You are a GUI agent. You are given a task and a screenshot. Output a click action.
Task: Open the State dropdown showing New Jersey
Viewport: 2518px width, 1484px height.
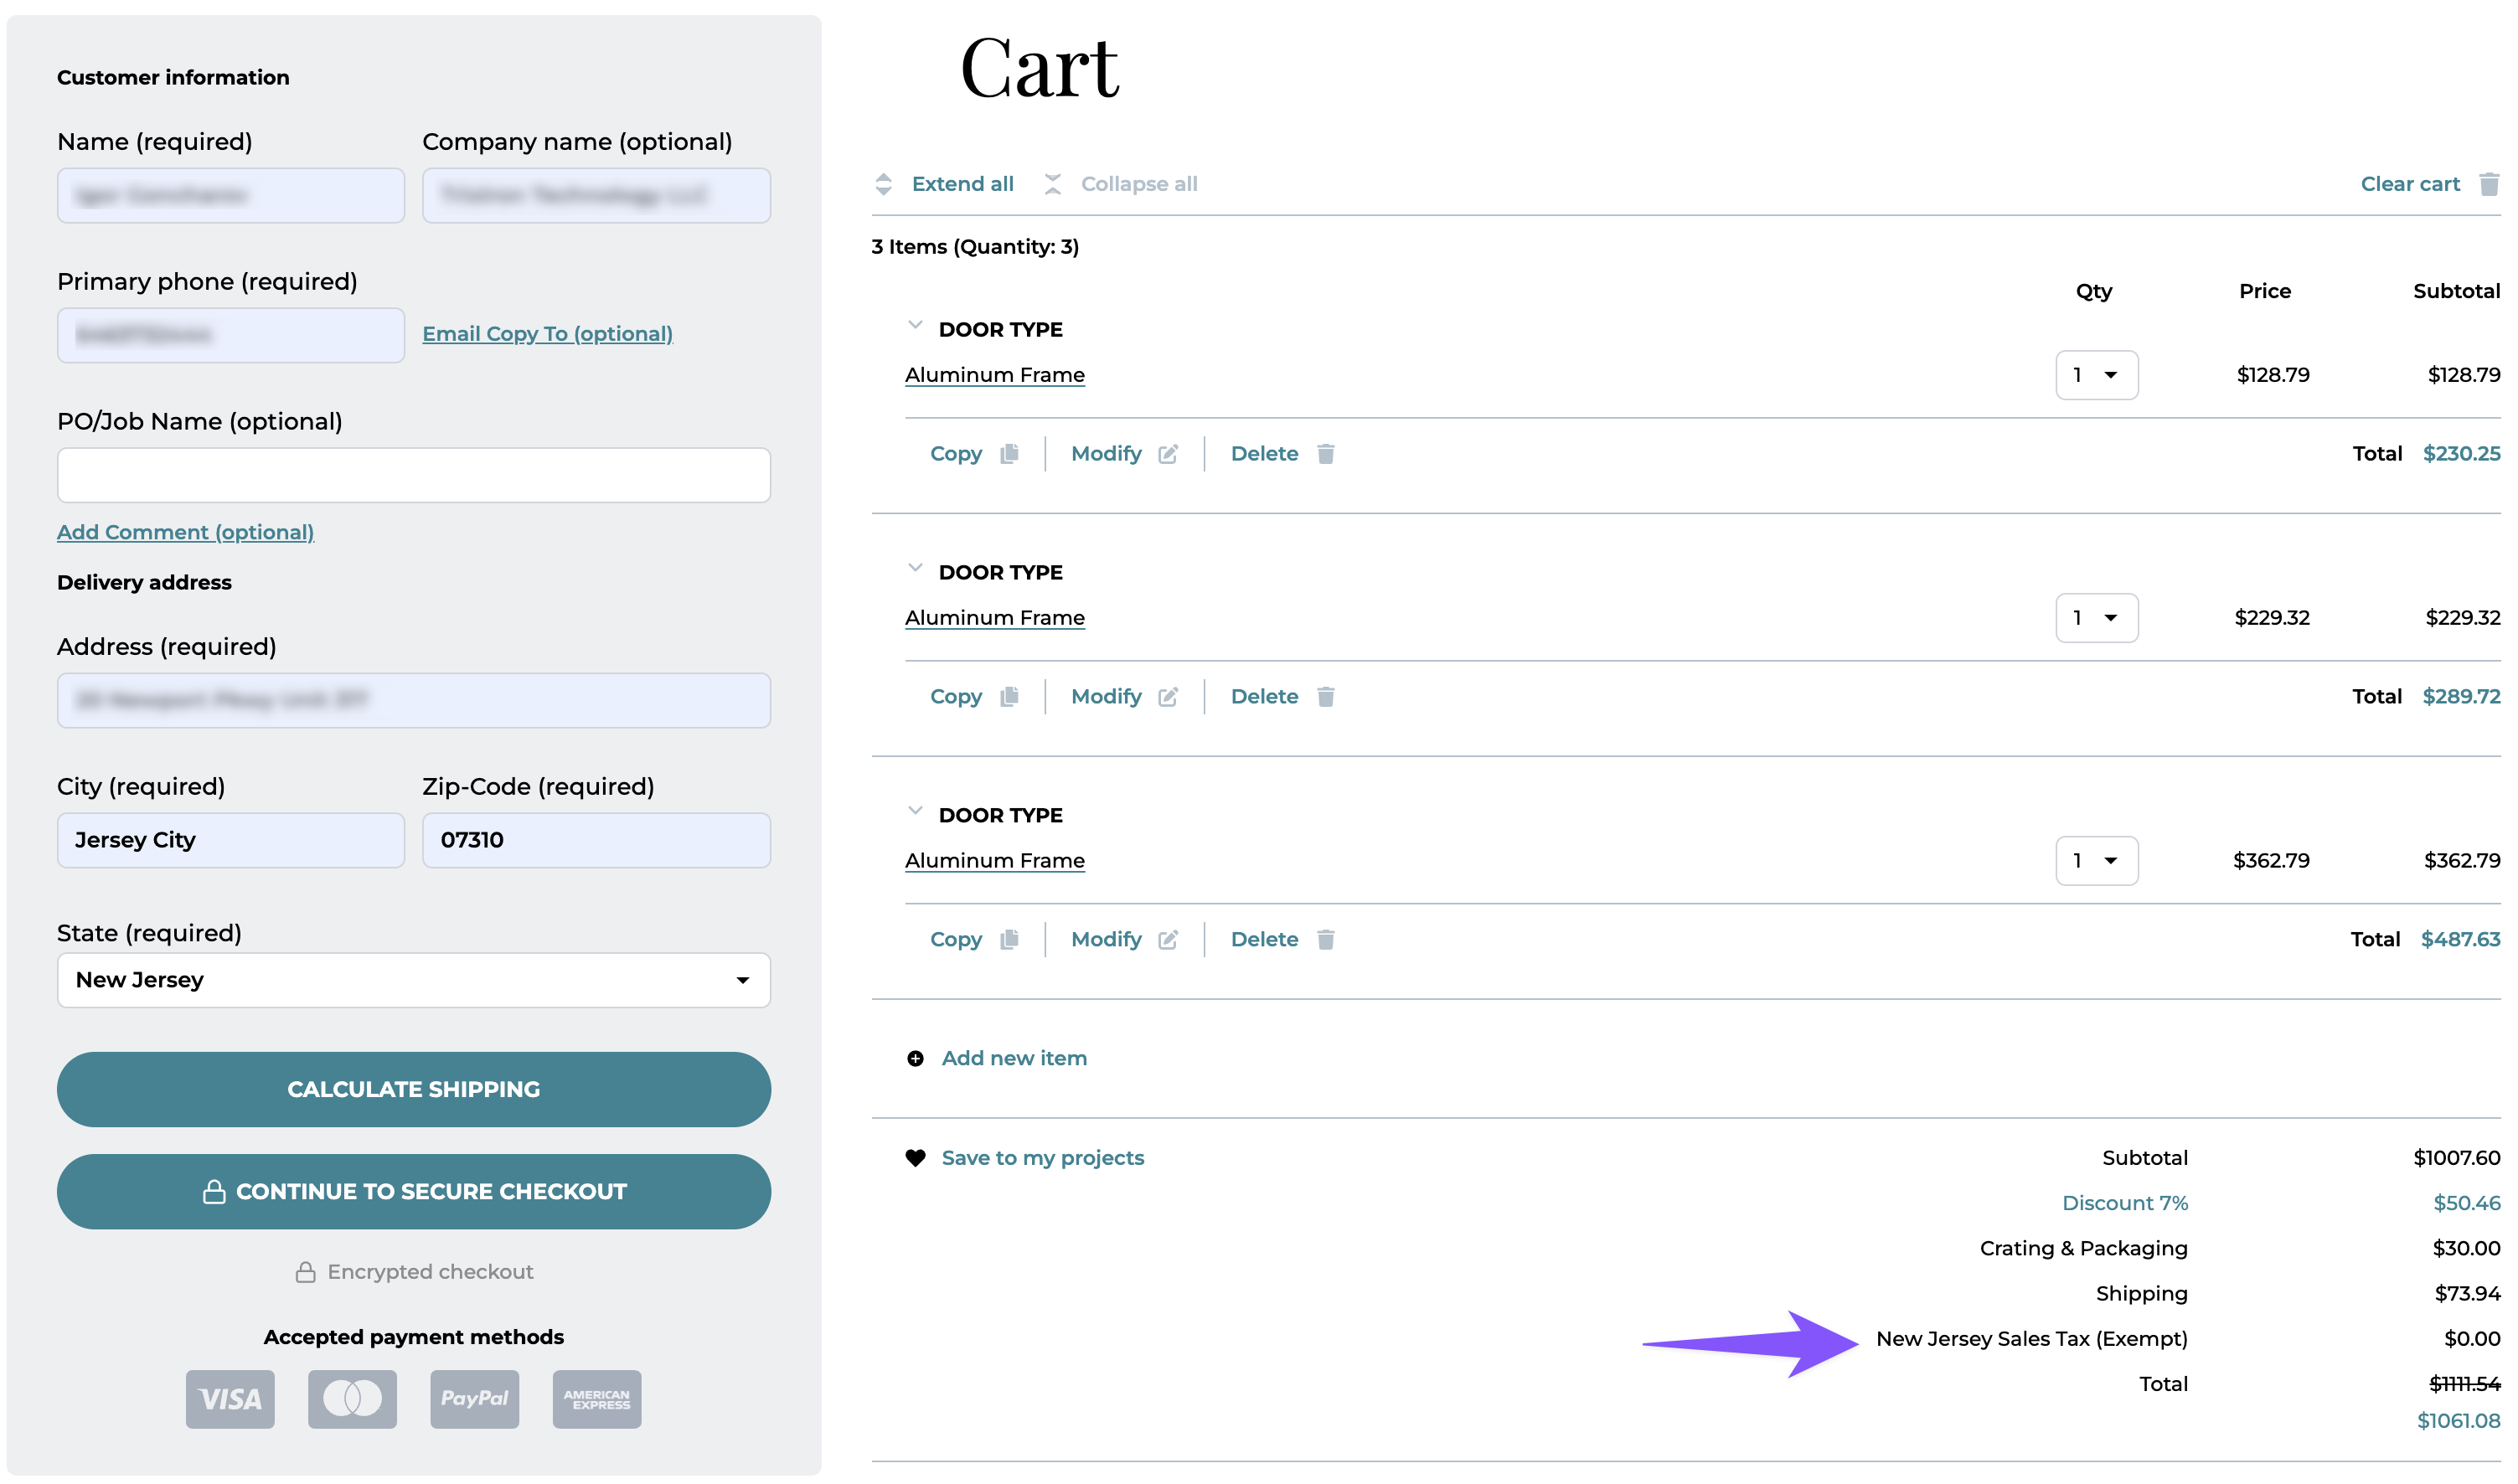pos(414,980)
